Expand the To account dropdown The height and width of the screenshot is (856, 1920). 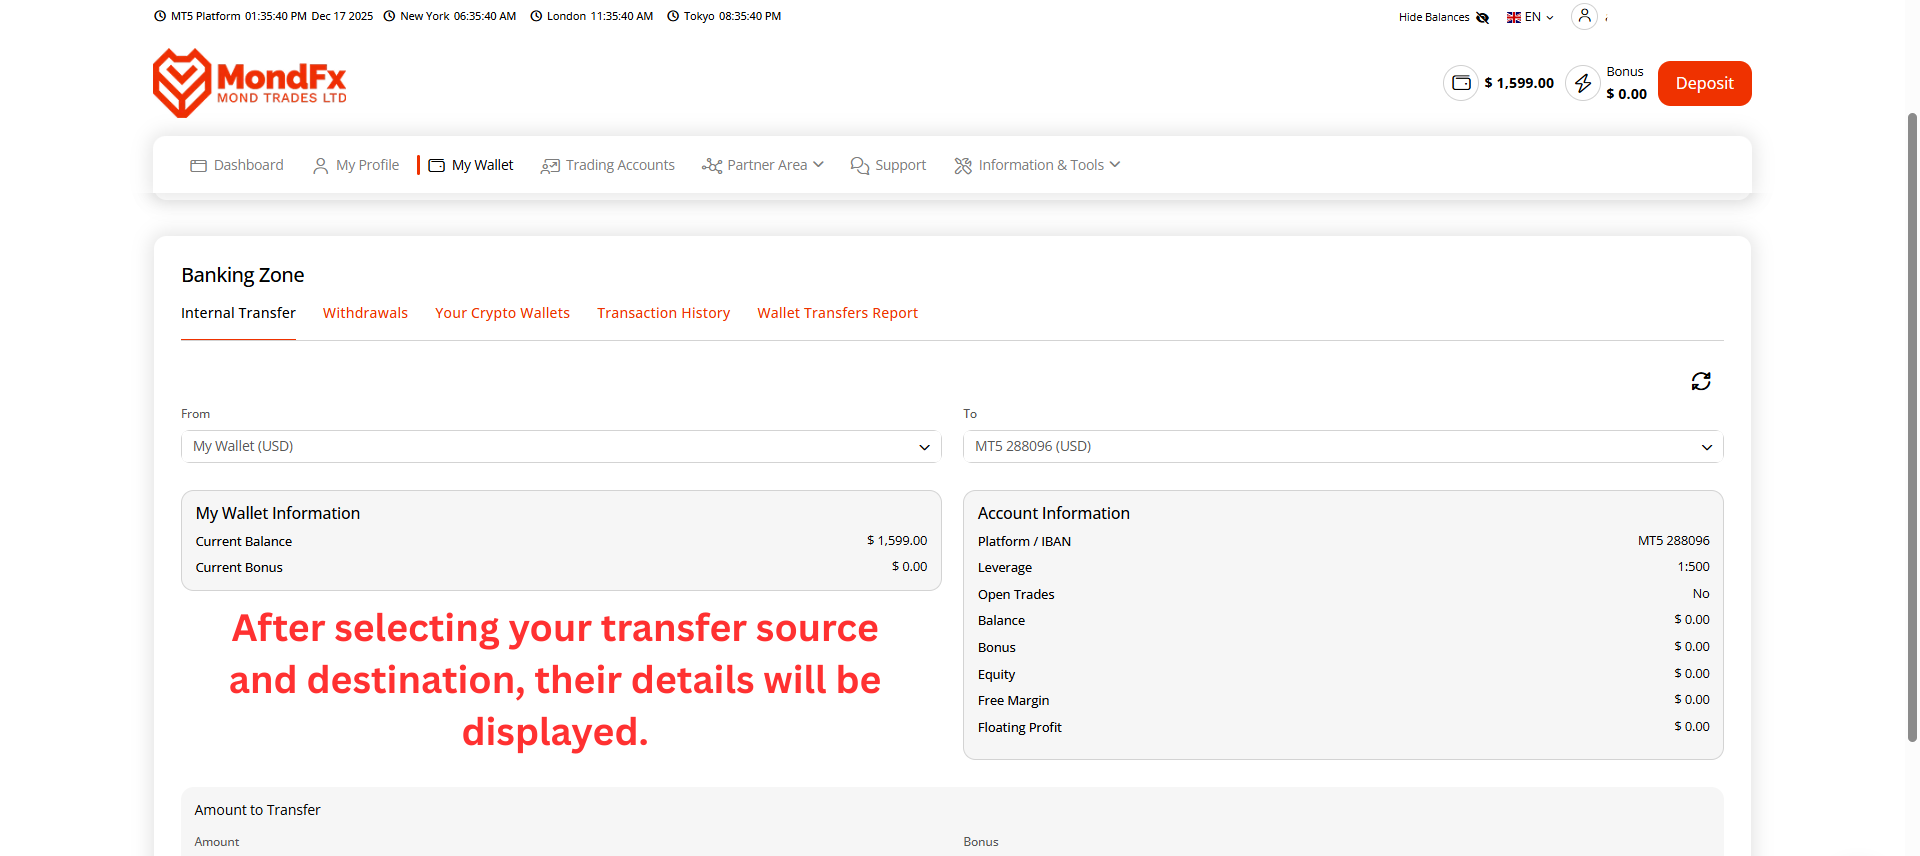point(1342,447)
